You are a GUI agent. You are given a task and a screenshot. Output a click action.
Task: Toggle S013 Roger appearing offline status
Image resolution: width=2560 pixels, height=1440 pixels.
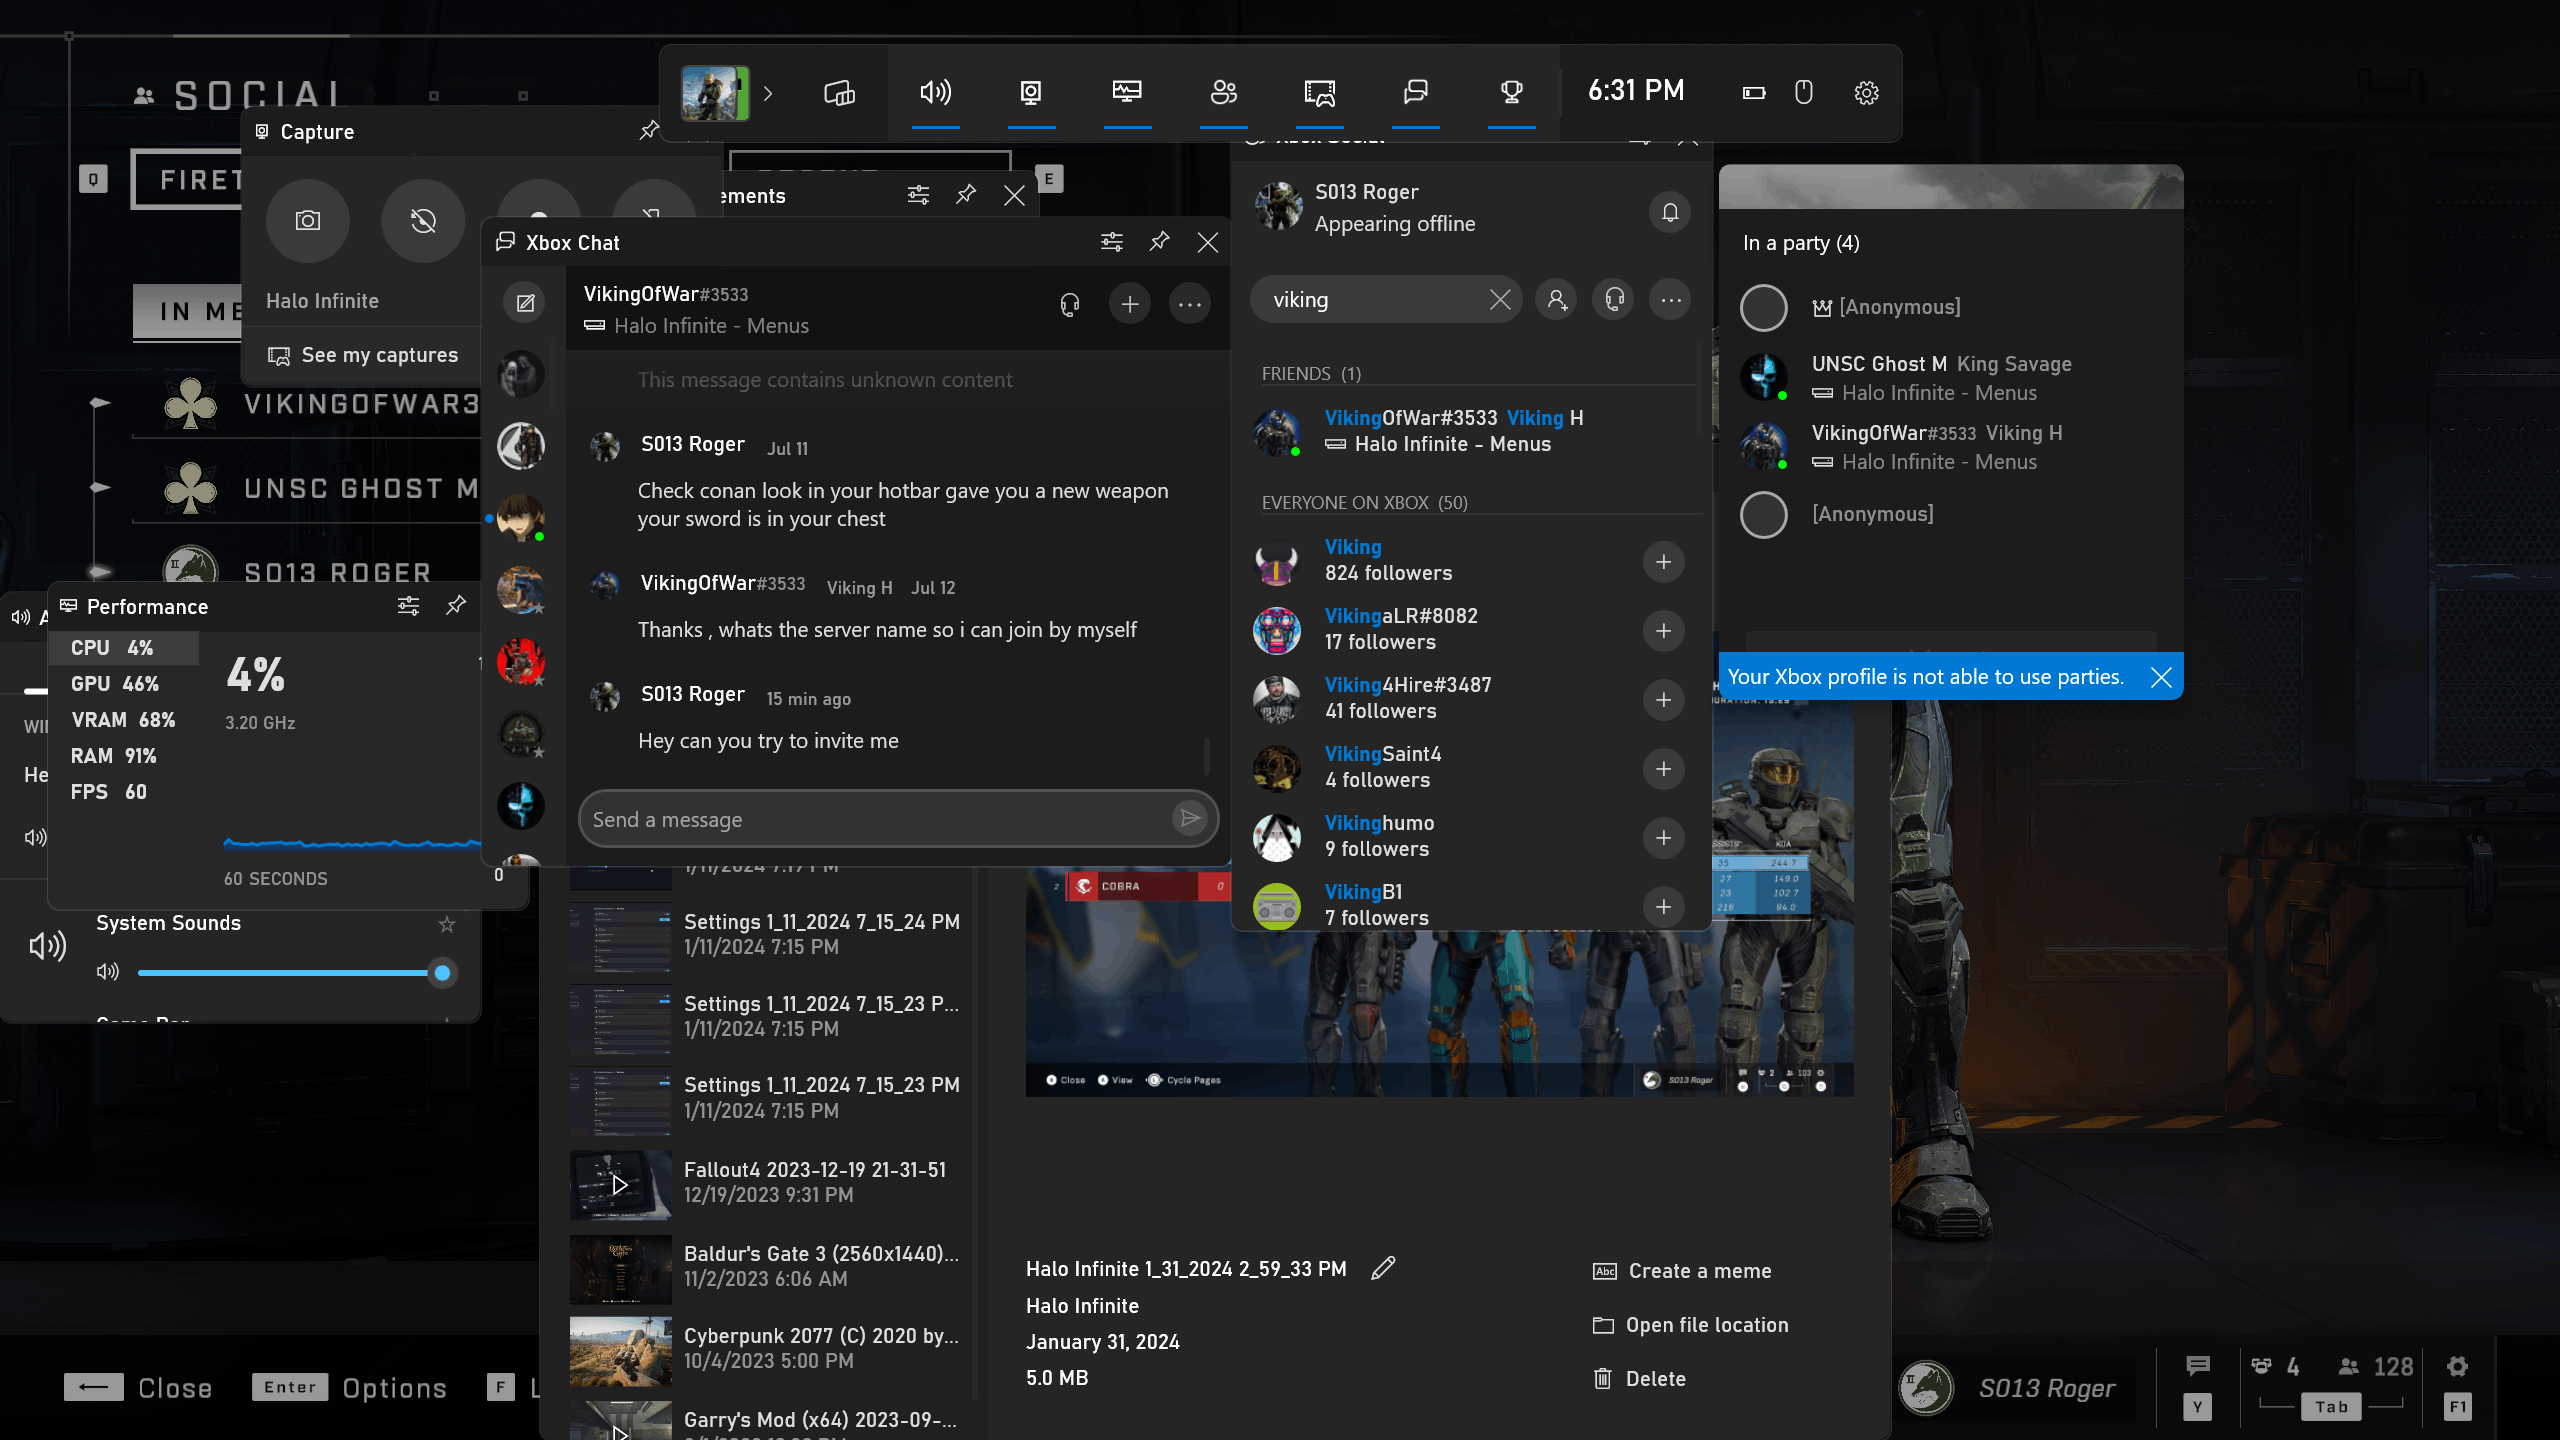point(1394,225)
